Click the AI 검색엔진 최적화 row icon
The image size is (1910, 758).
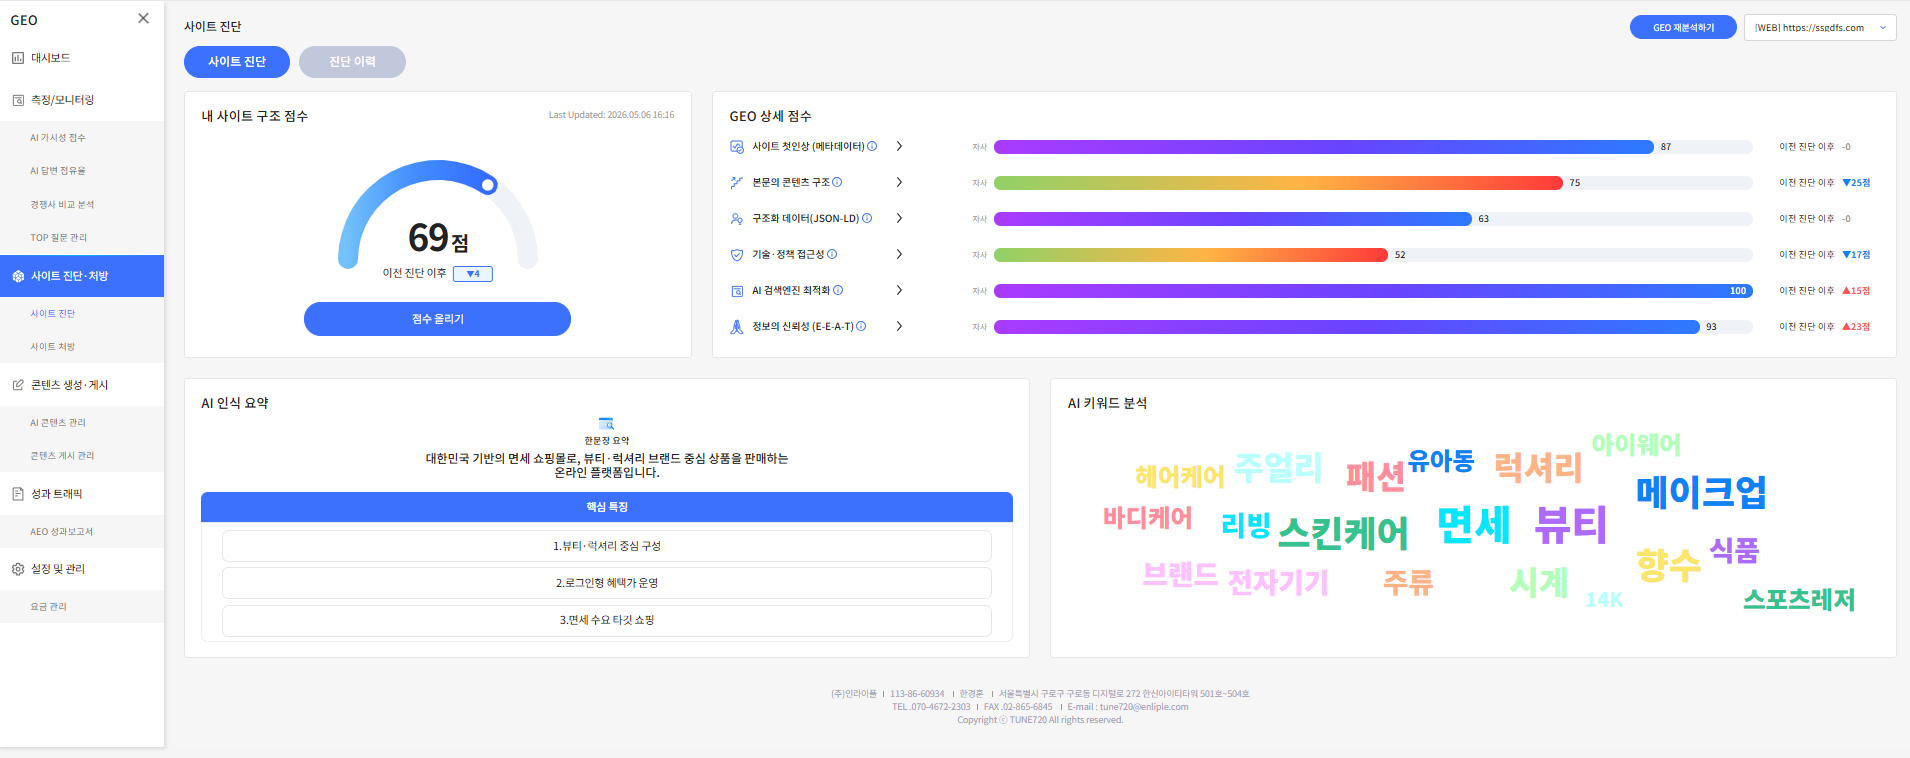pyautogui.click(x=737, y=291)
